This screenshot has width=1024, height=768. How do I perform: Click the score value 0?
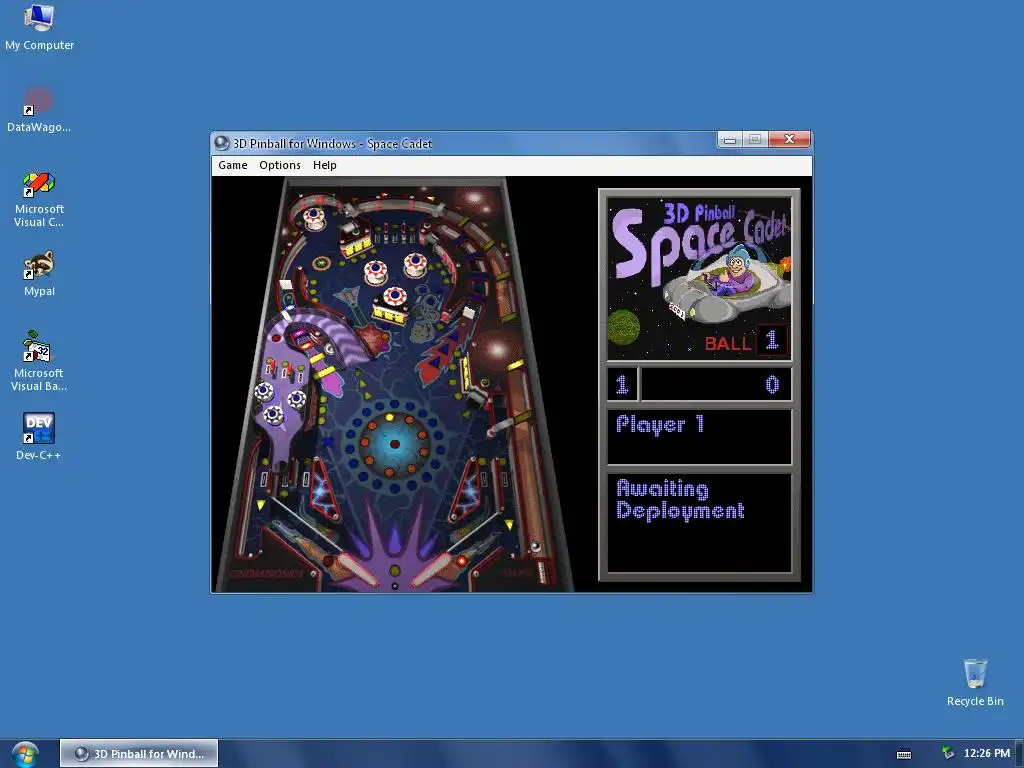tap(773, 384)
